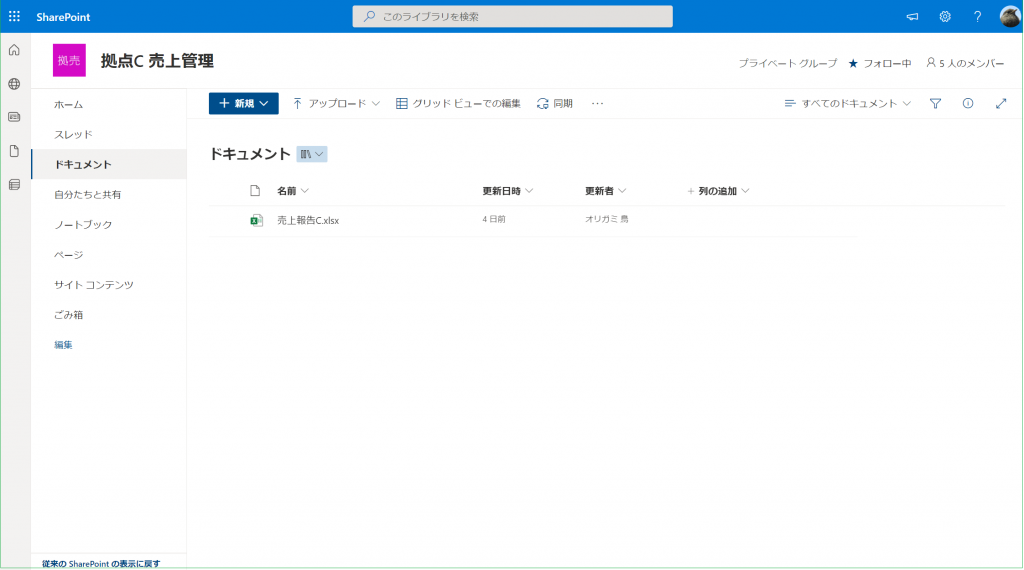
Task: Open the filter pane funnel icon
Action: point(935,103)
